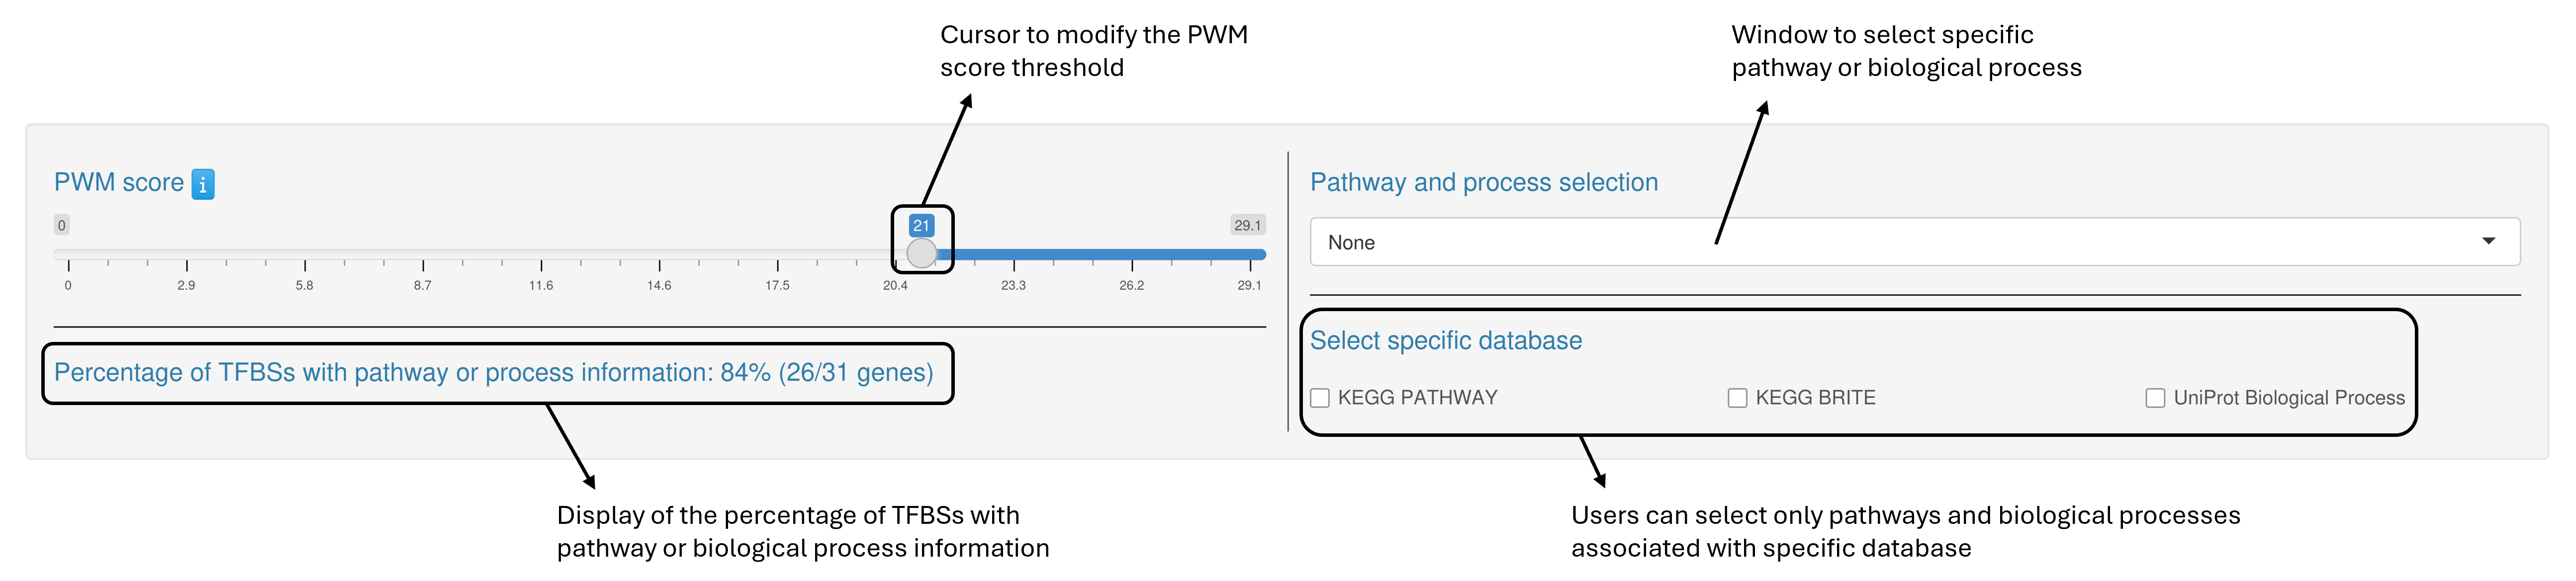This screenshot has width=2576, height=581.
Task: Click the blue slider track at 26.2
Action: pyautogui.click(x=1132, y=255)
